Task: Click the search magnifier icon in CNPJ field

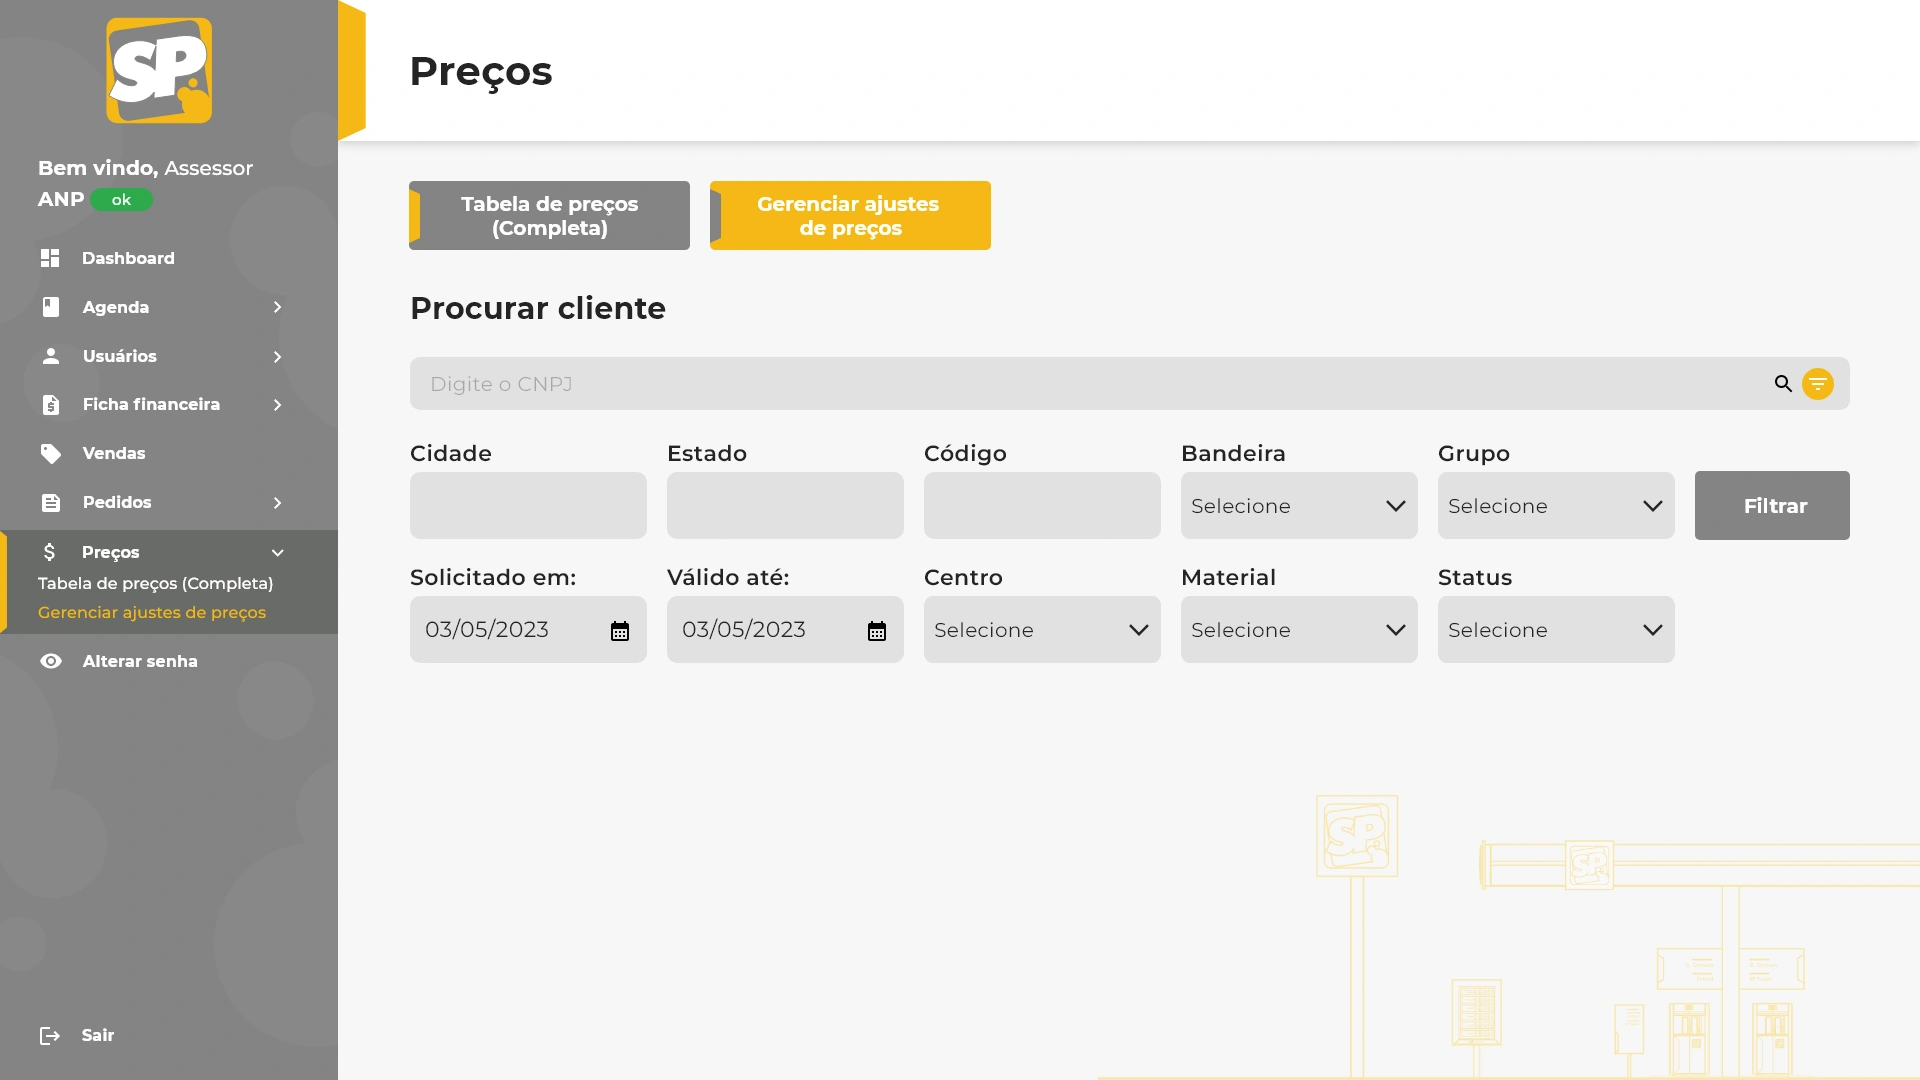Action: (1783, 384)
